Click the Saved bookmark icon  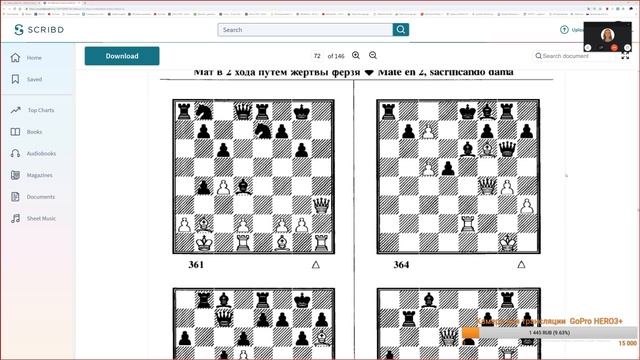tap(16, 79)
